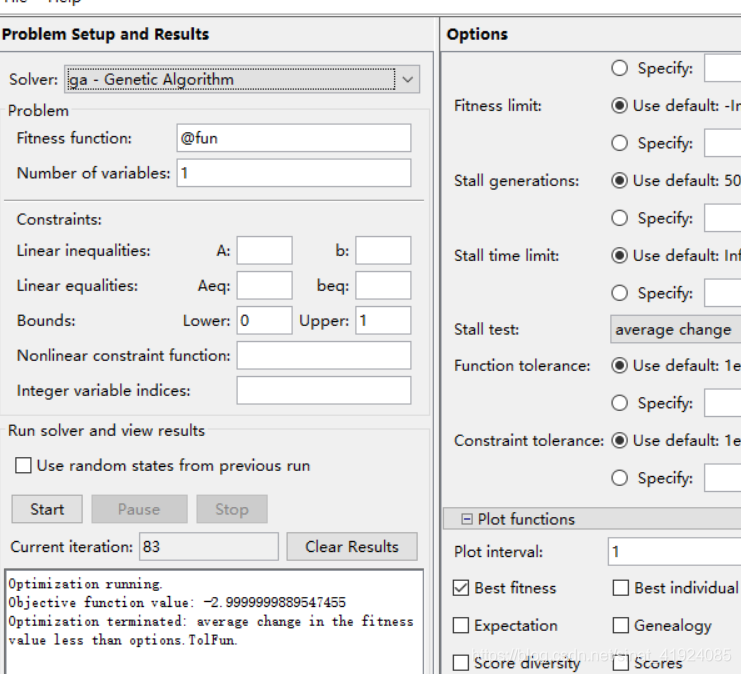Click the Fitness limit Specify value field
The image size is (741, 674).
click(723, 143)
